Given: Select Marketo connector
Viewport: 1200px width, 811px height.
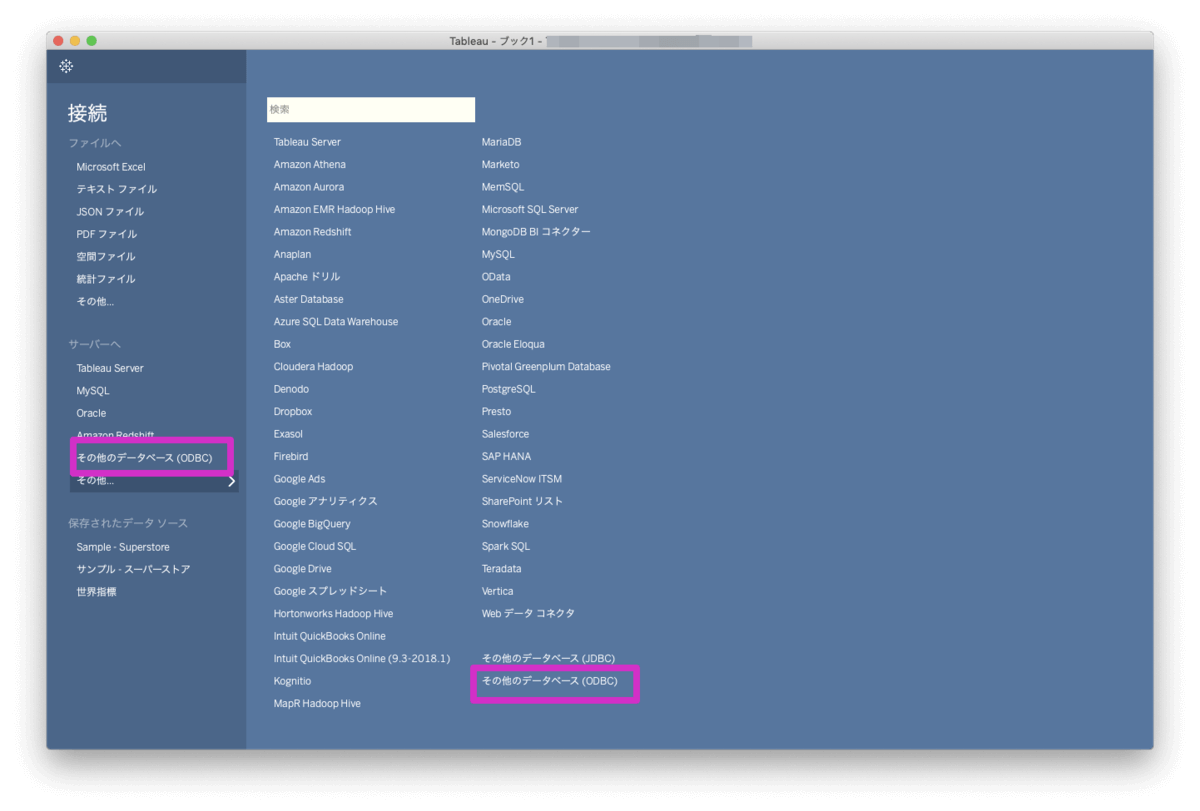Looking at the screenshot, I should [500, 164].
